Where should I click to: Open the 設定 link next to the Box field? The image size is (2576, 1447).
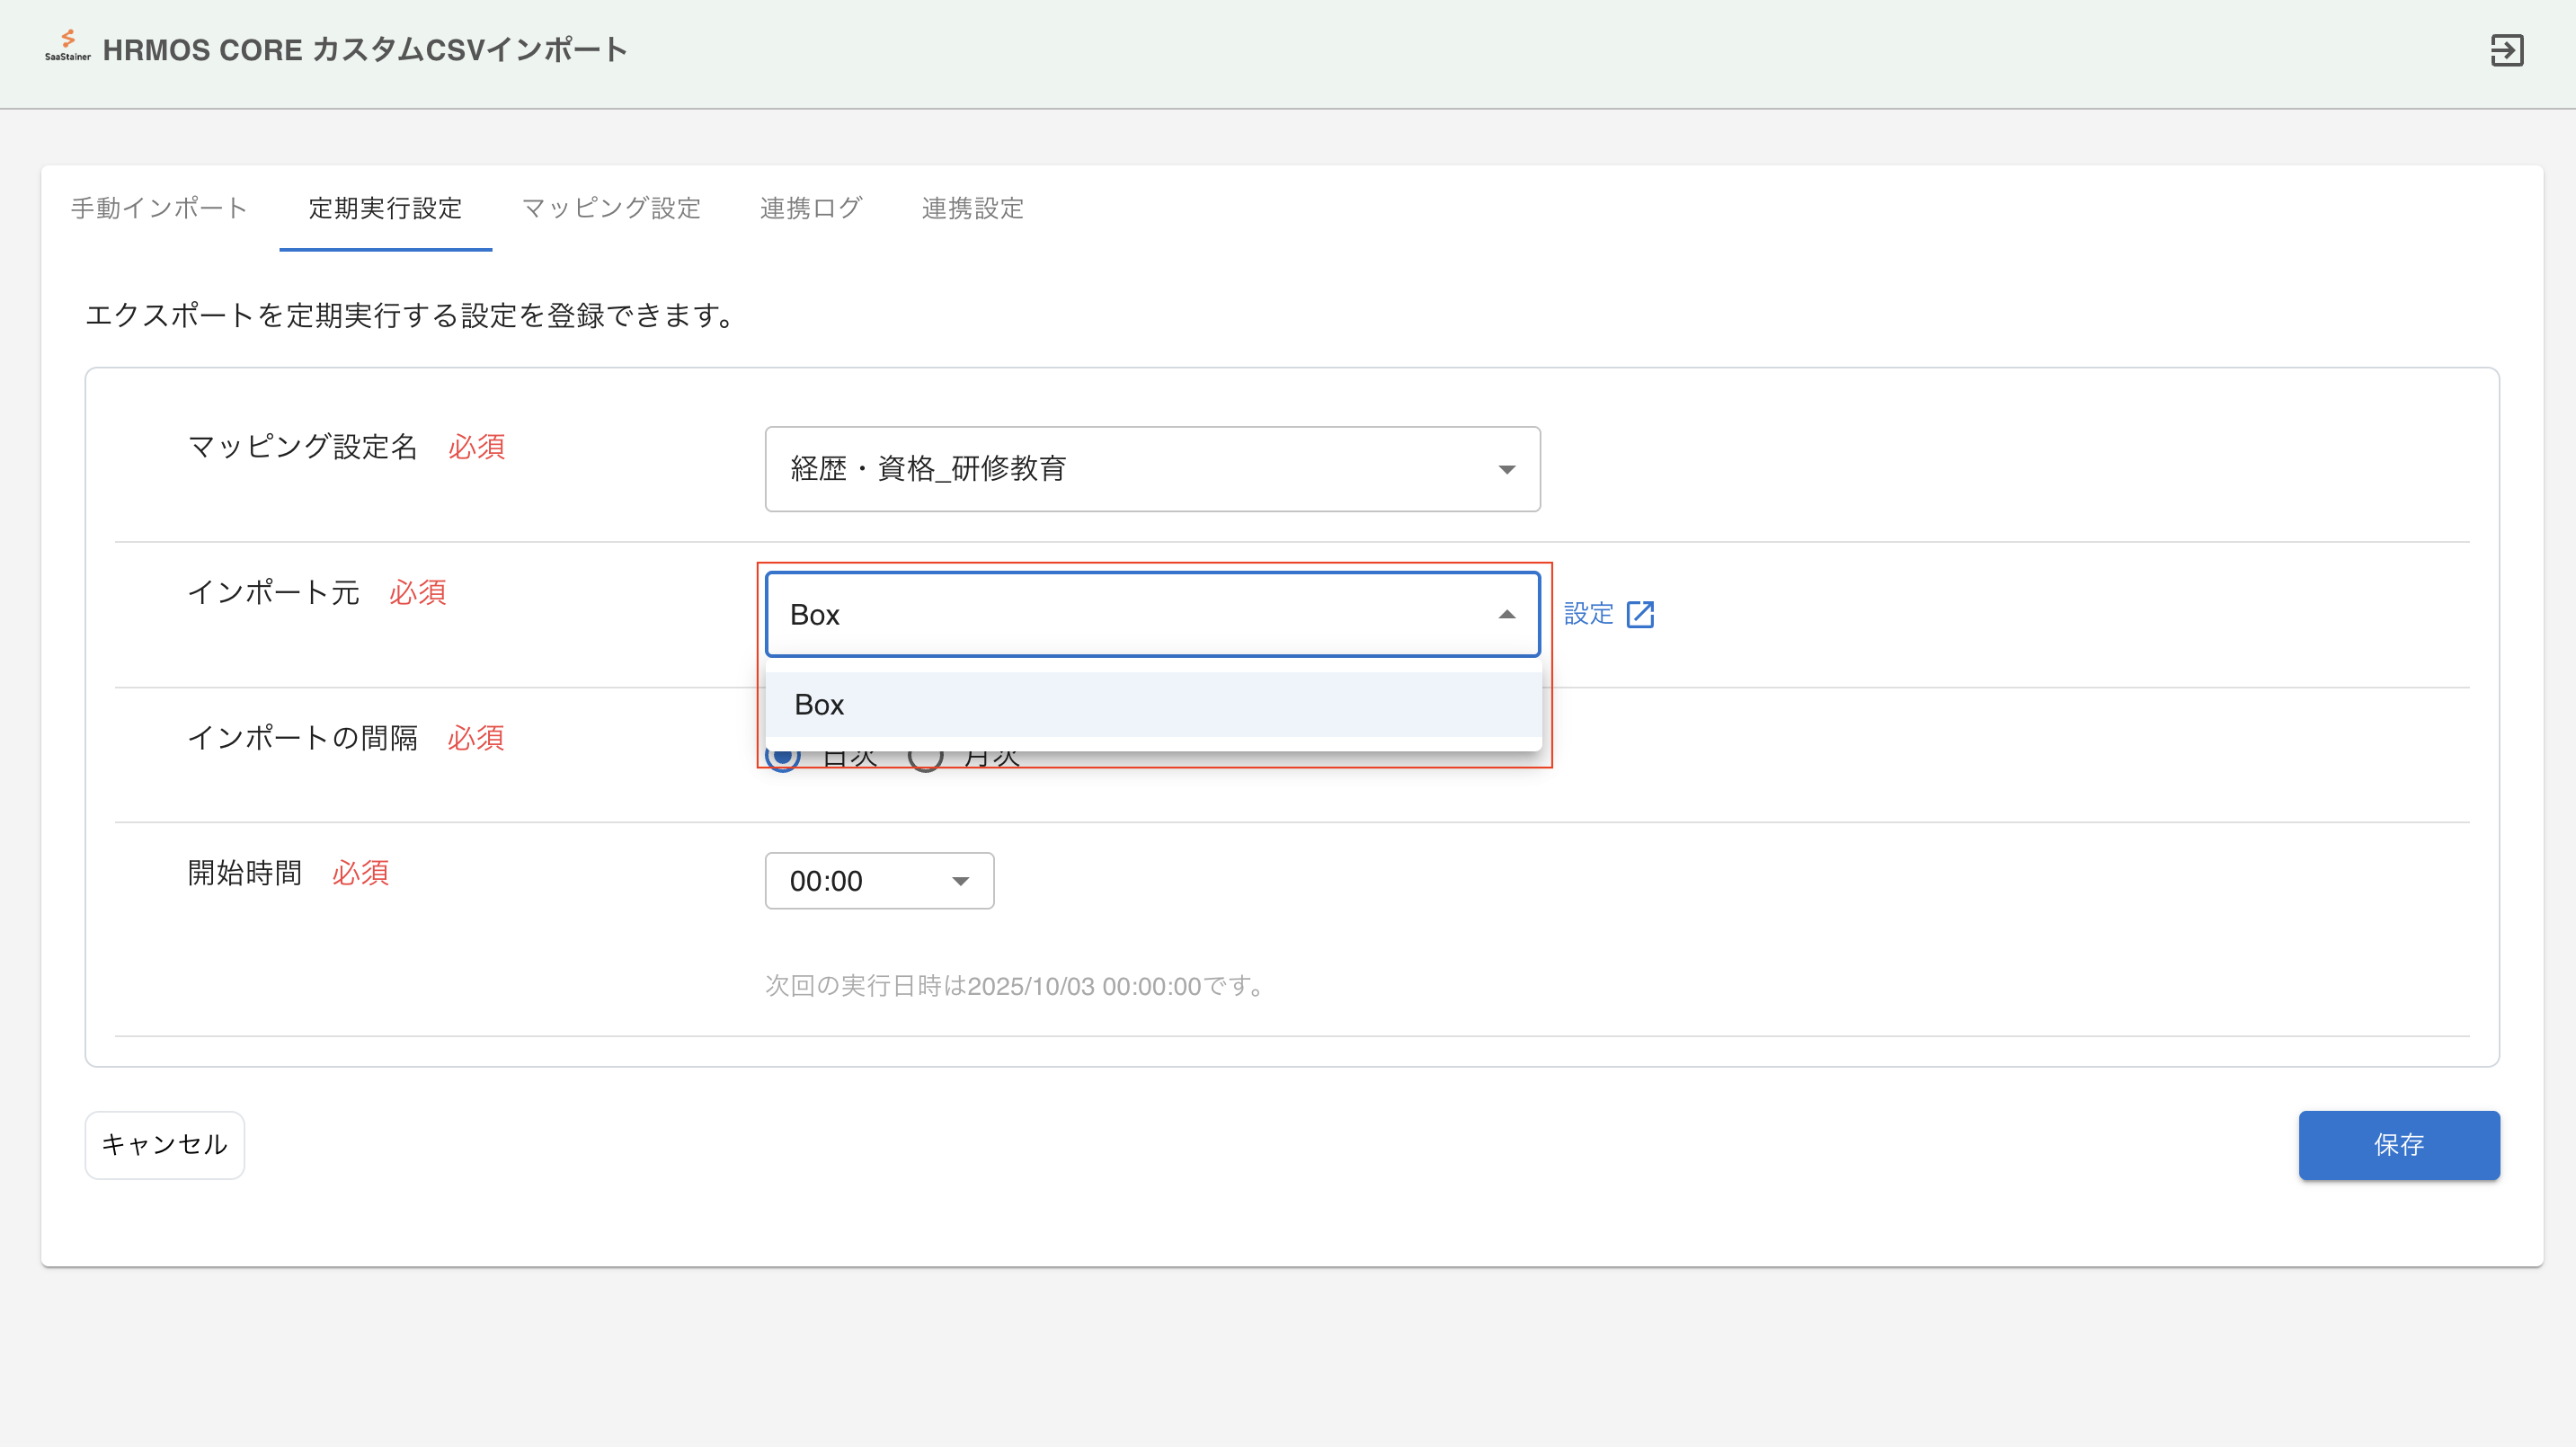(x=1589, y=614)
